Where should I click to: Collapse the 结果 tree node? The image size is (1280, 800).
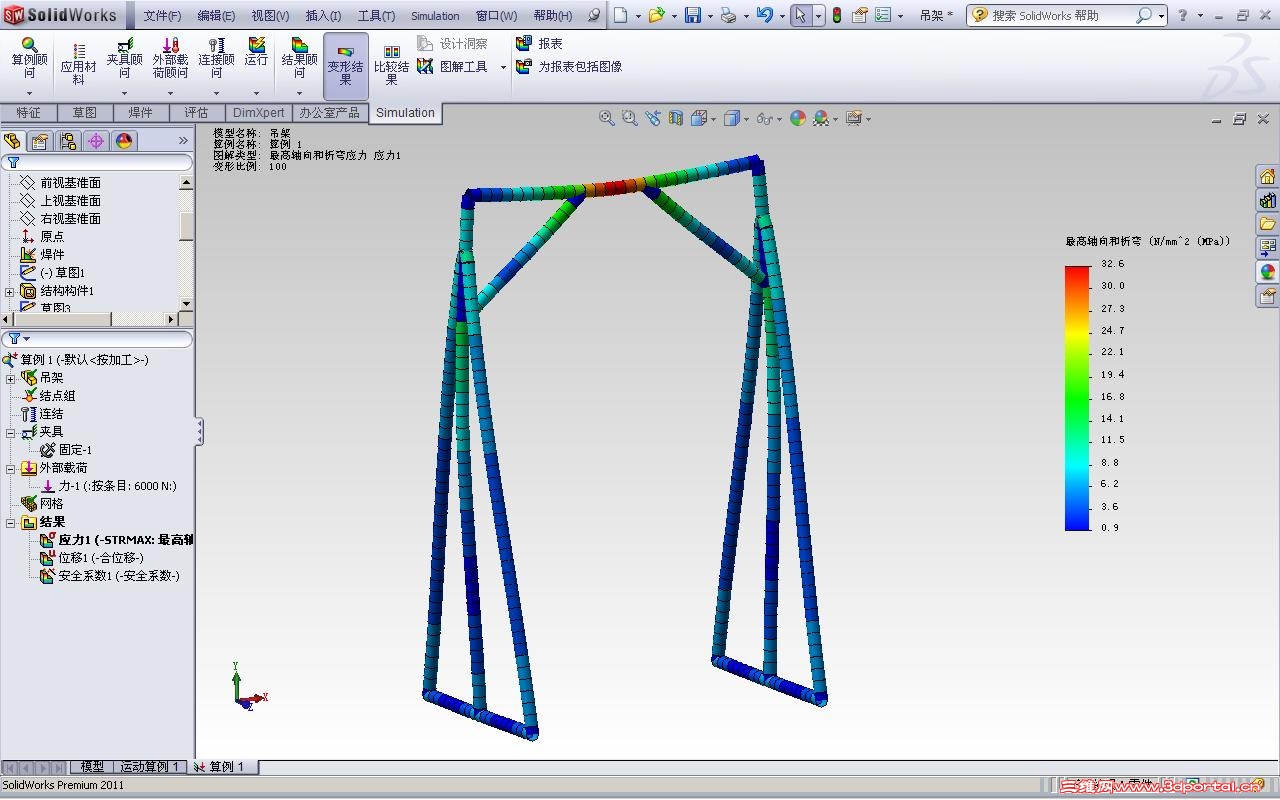pos(10,522)
